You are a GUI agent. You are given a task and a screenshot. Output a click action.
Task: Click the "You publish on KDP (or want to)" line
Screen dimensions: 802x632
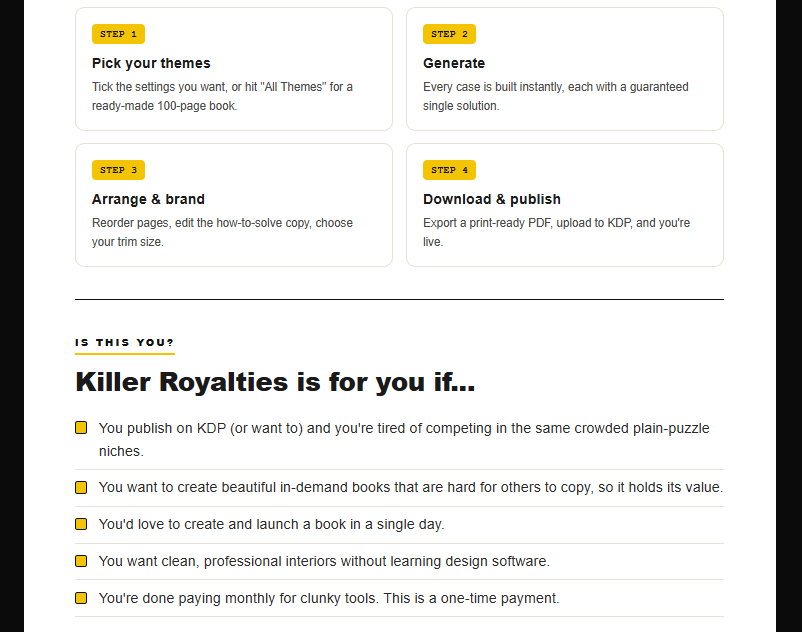[404, 440]
